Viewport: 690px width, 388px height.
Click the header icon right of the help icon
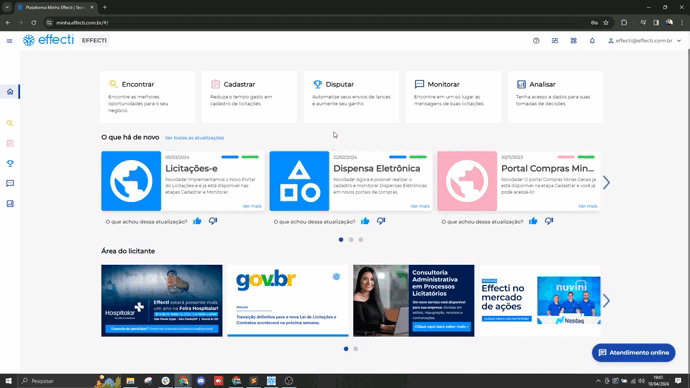pyautogui.click(x=555, y=40)
